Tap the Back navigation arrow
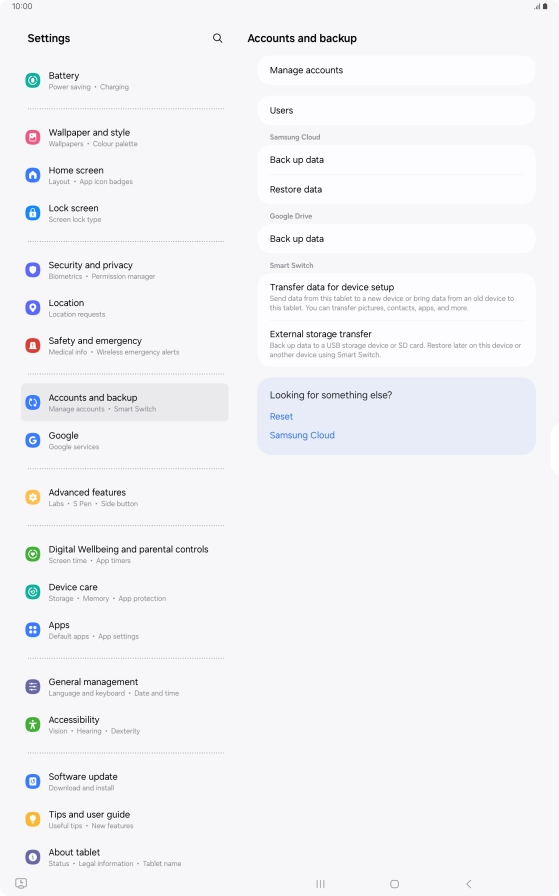The width and height of the screenshot is (559, 896). coord(469,884)
